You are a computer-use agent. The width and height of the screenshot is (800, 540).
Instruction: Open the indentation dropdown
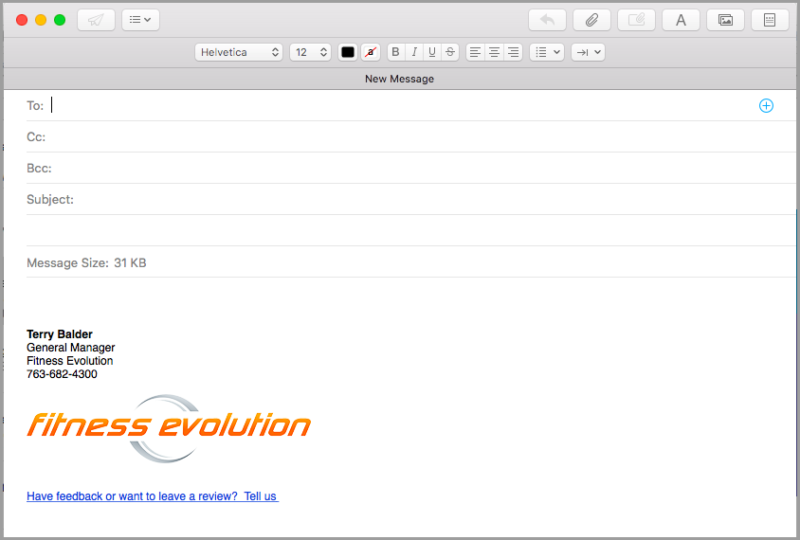pyautogui.click(x=588, y=52)
